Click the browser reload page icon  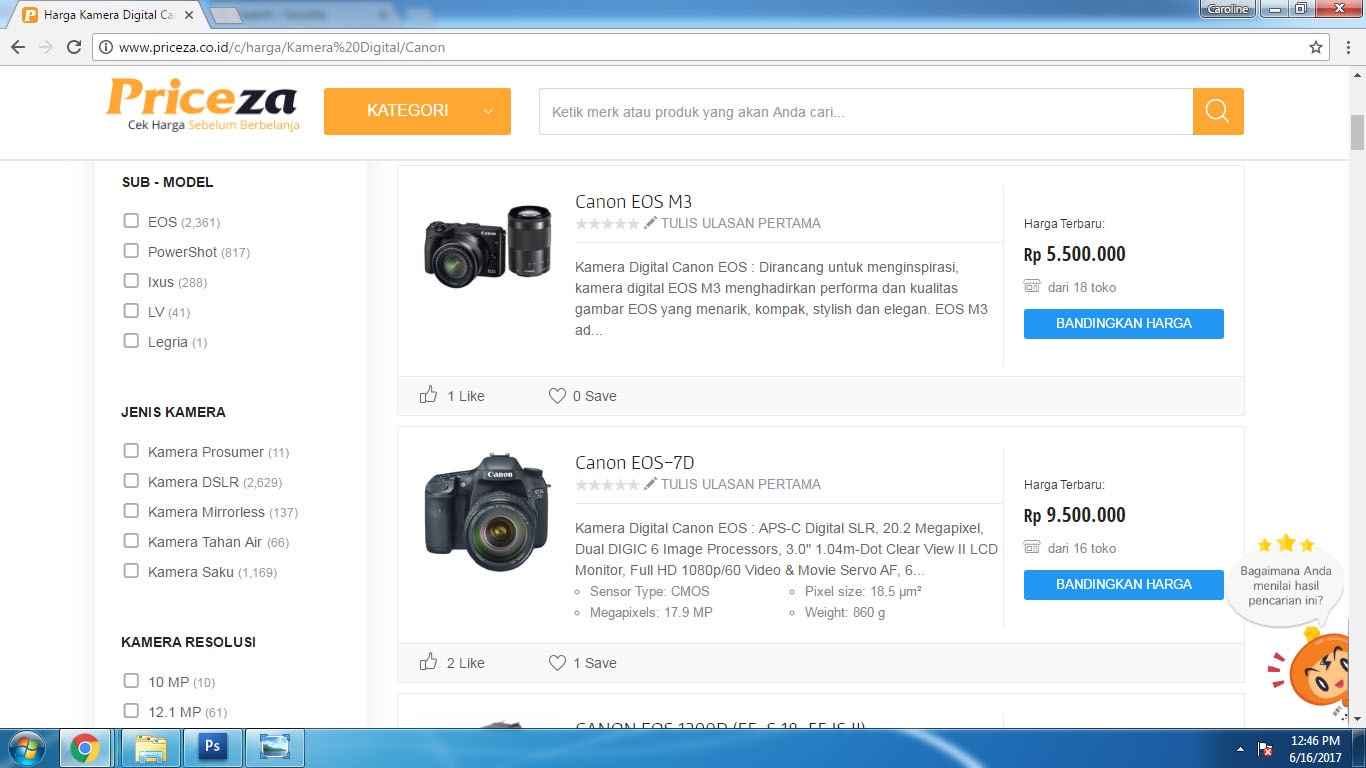pos(74,47)
